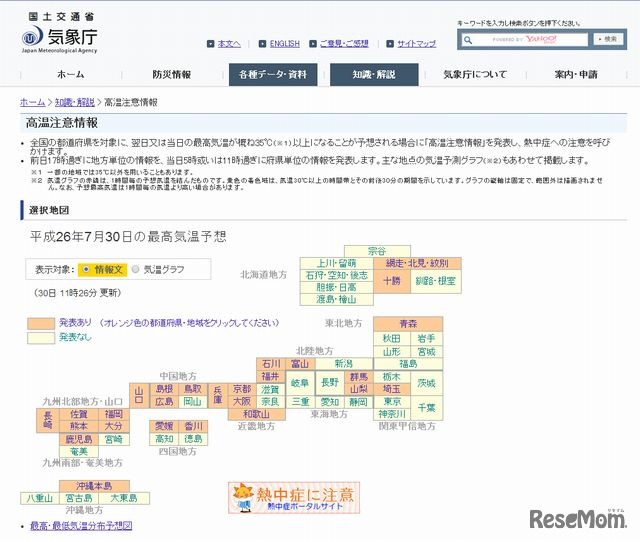Select 八重山 region cell
Viewport: 640px width, 542px height.
point(40,498)
